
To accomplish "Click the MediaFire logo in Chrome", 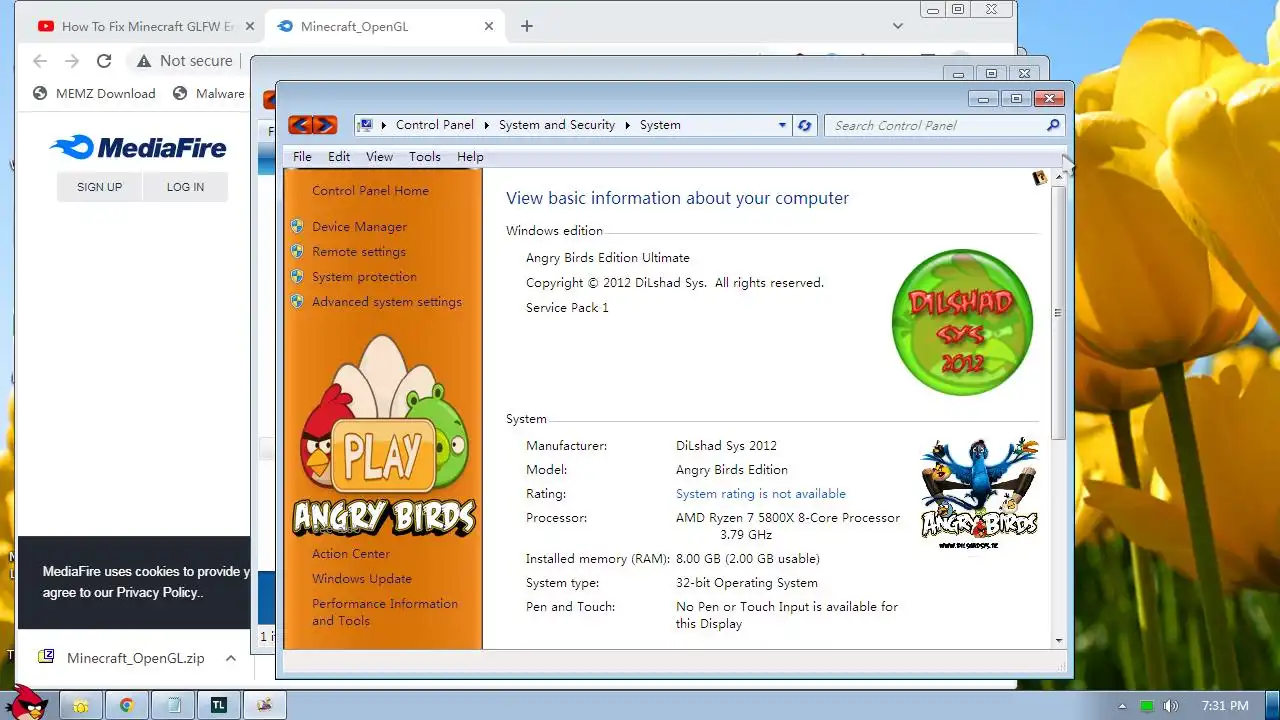I will click(x=138, y=148).
